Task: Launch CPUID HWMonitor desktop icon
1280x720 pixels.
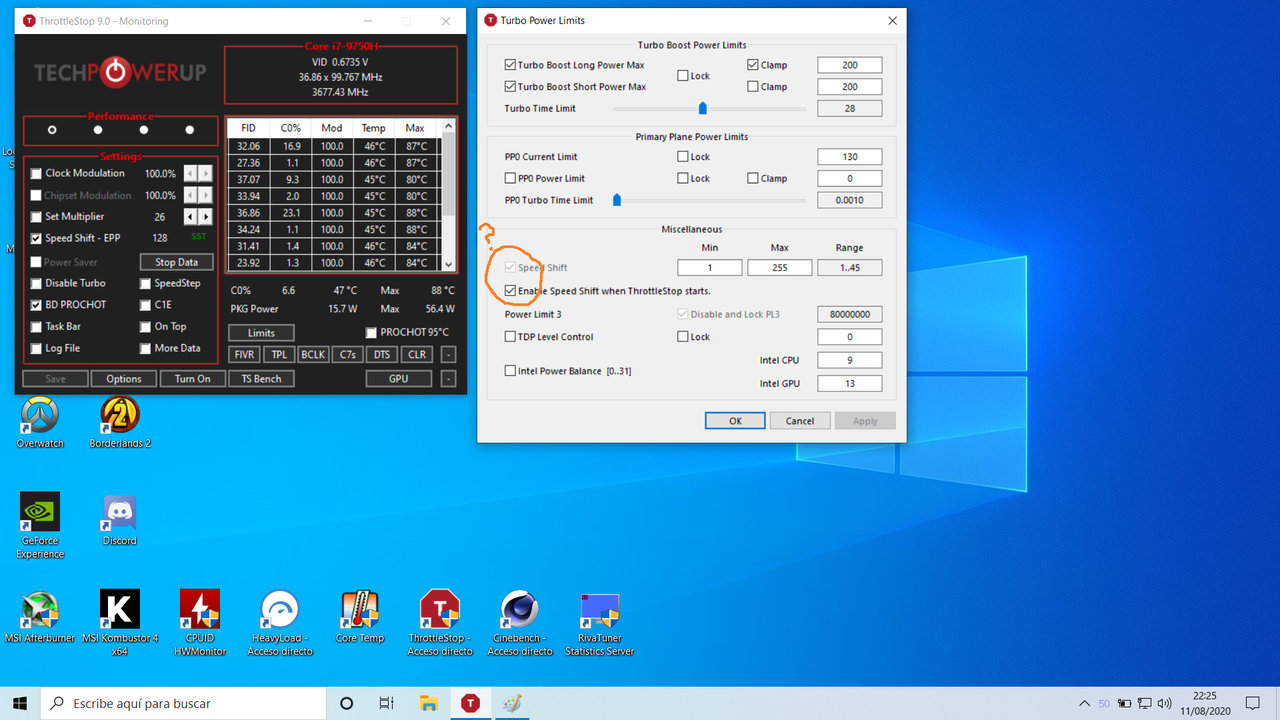Action: click(200, 622)
